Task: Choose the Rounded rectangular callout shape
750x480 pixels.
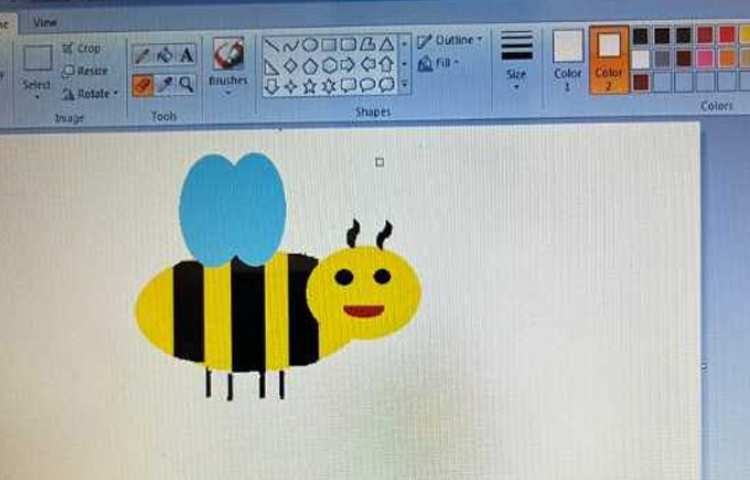Action: pos(348,85)
